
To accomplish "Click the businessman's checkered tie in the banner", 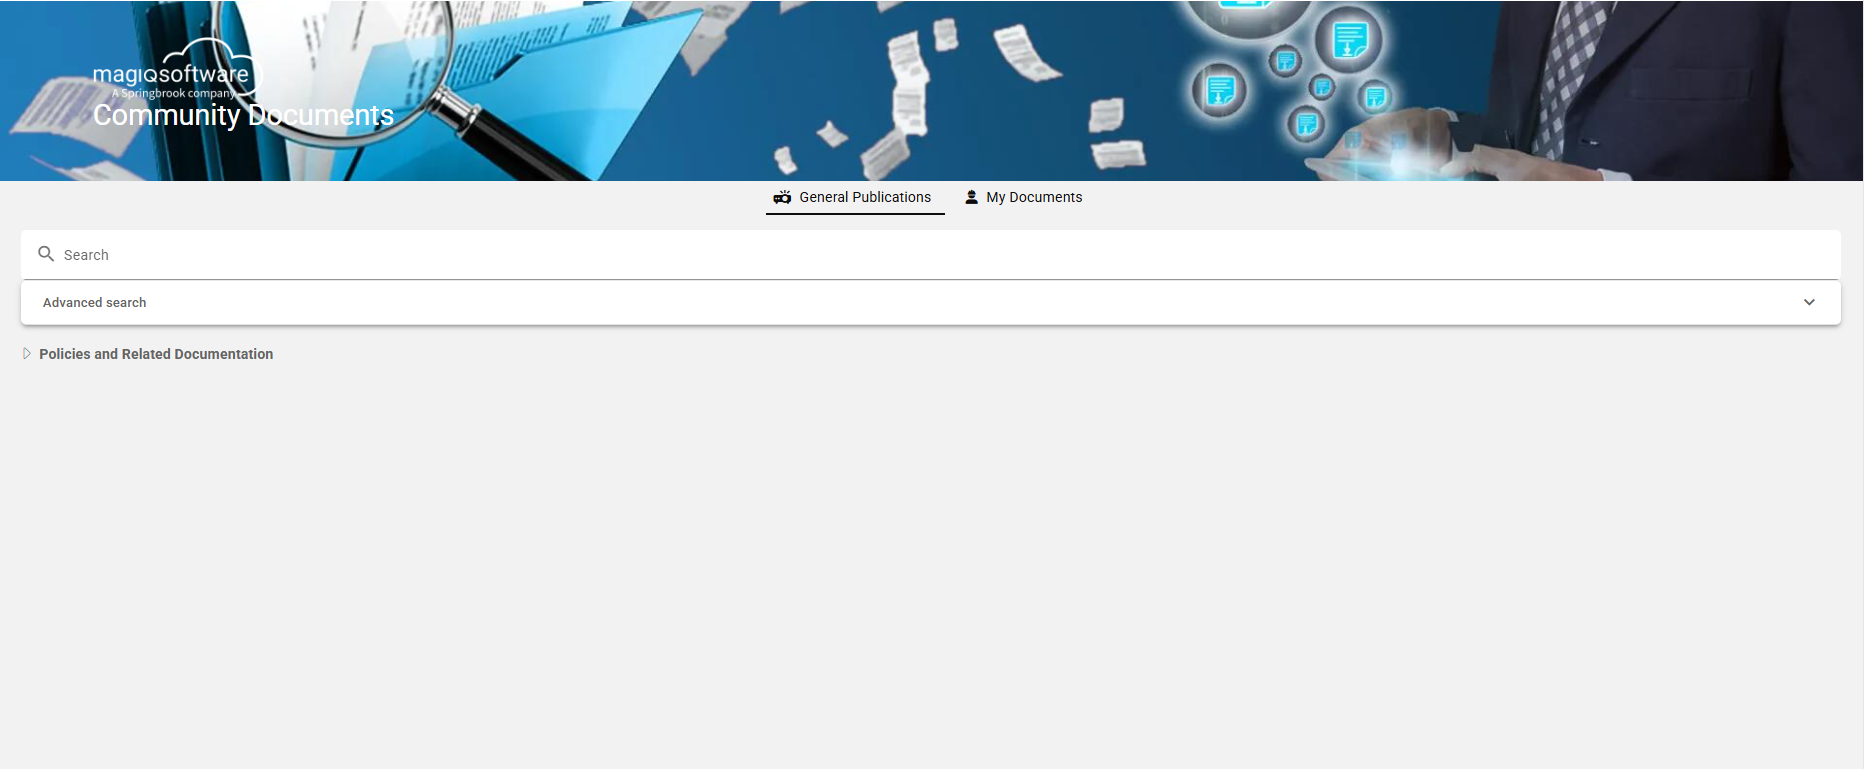I will click(1570, 70).
